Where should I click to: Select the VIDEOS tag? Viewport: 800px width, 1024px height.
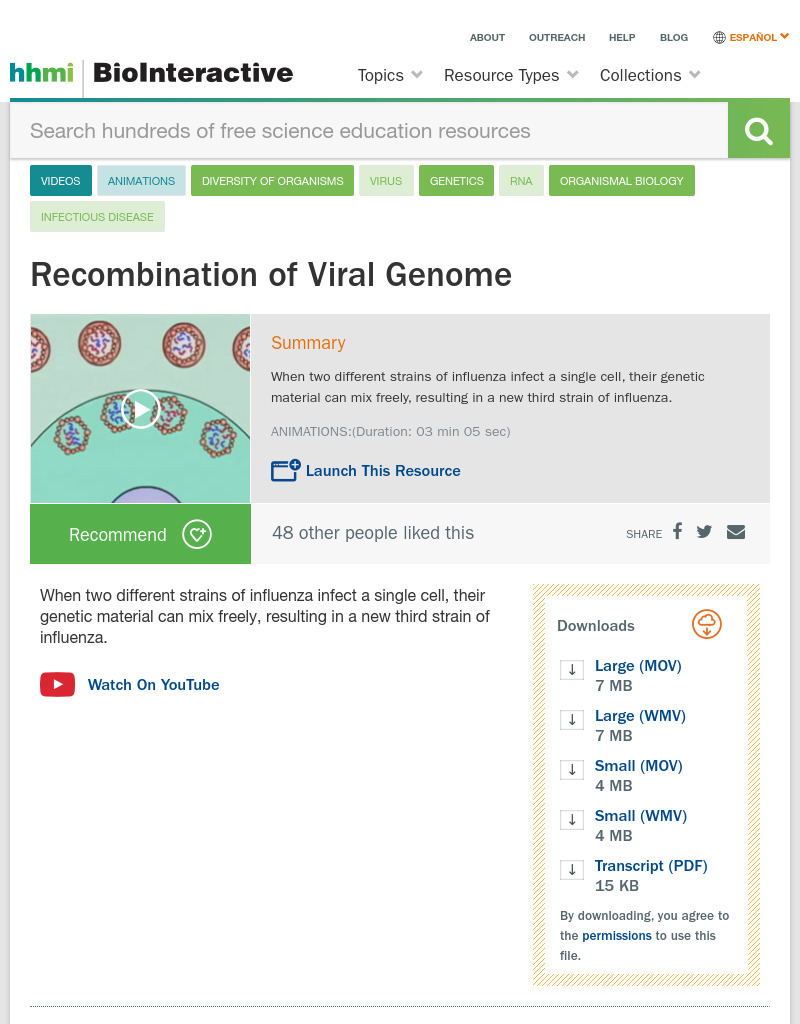(x=60, y=181)
